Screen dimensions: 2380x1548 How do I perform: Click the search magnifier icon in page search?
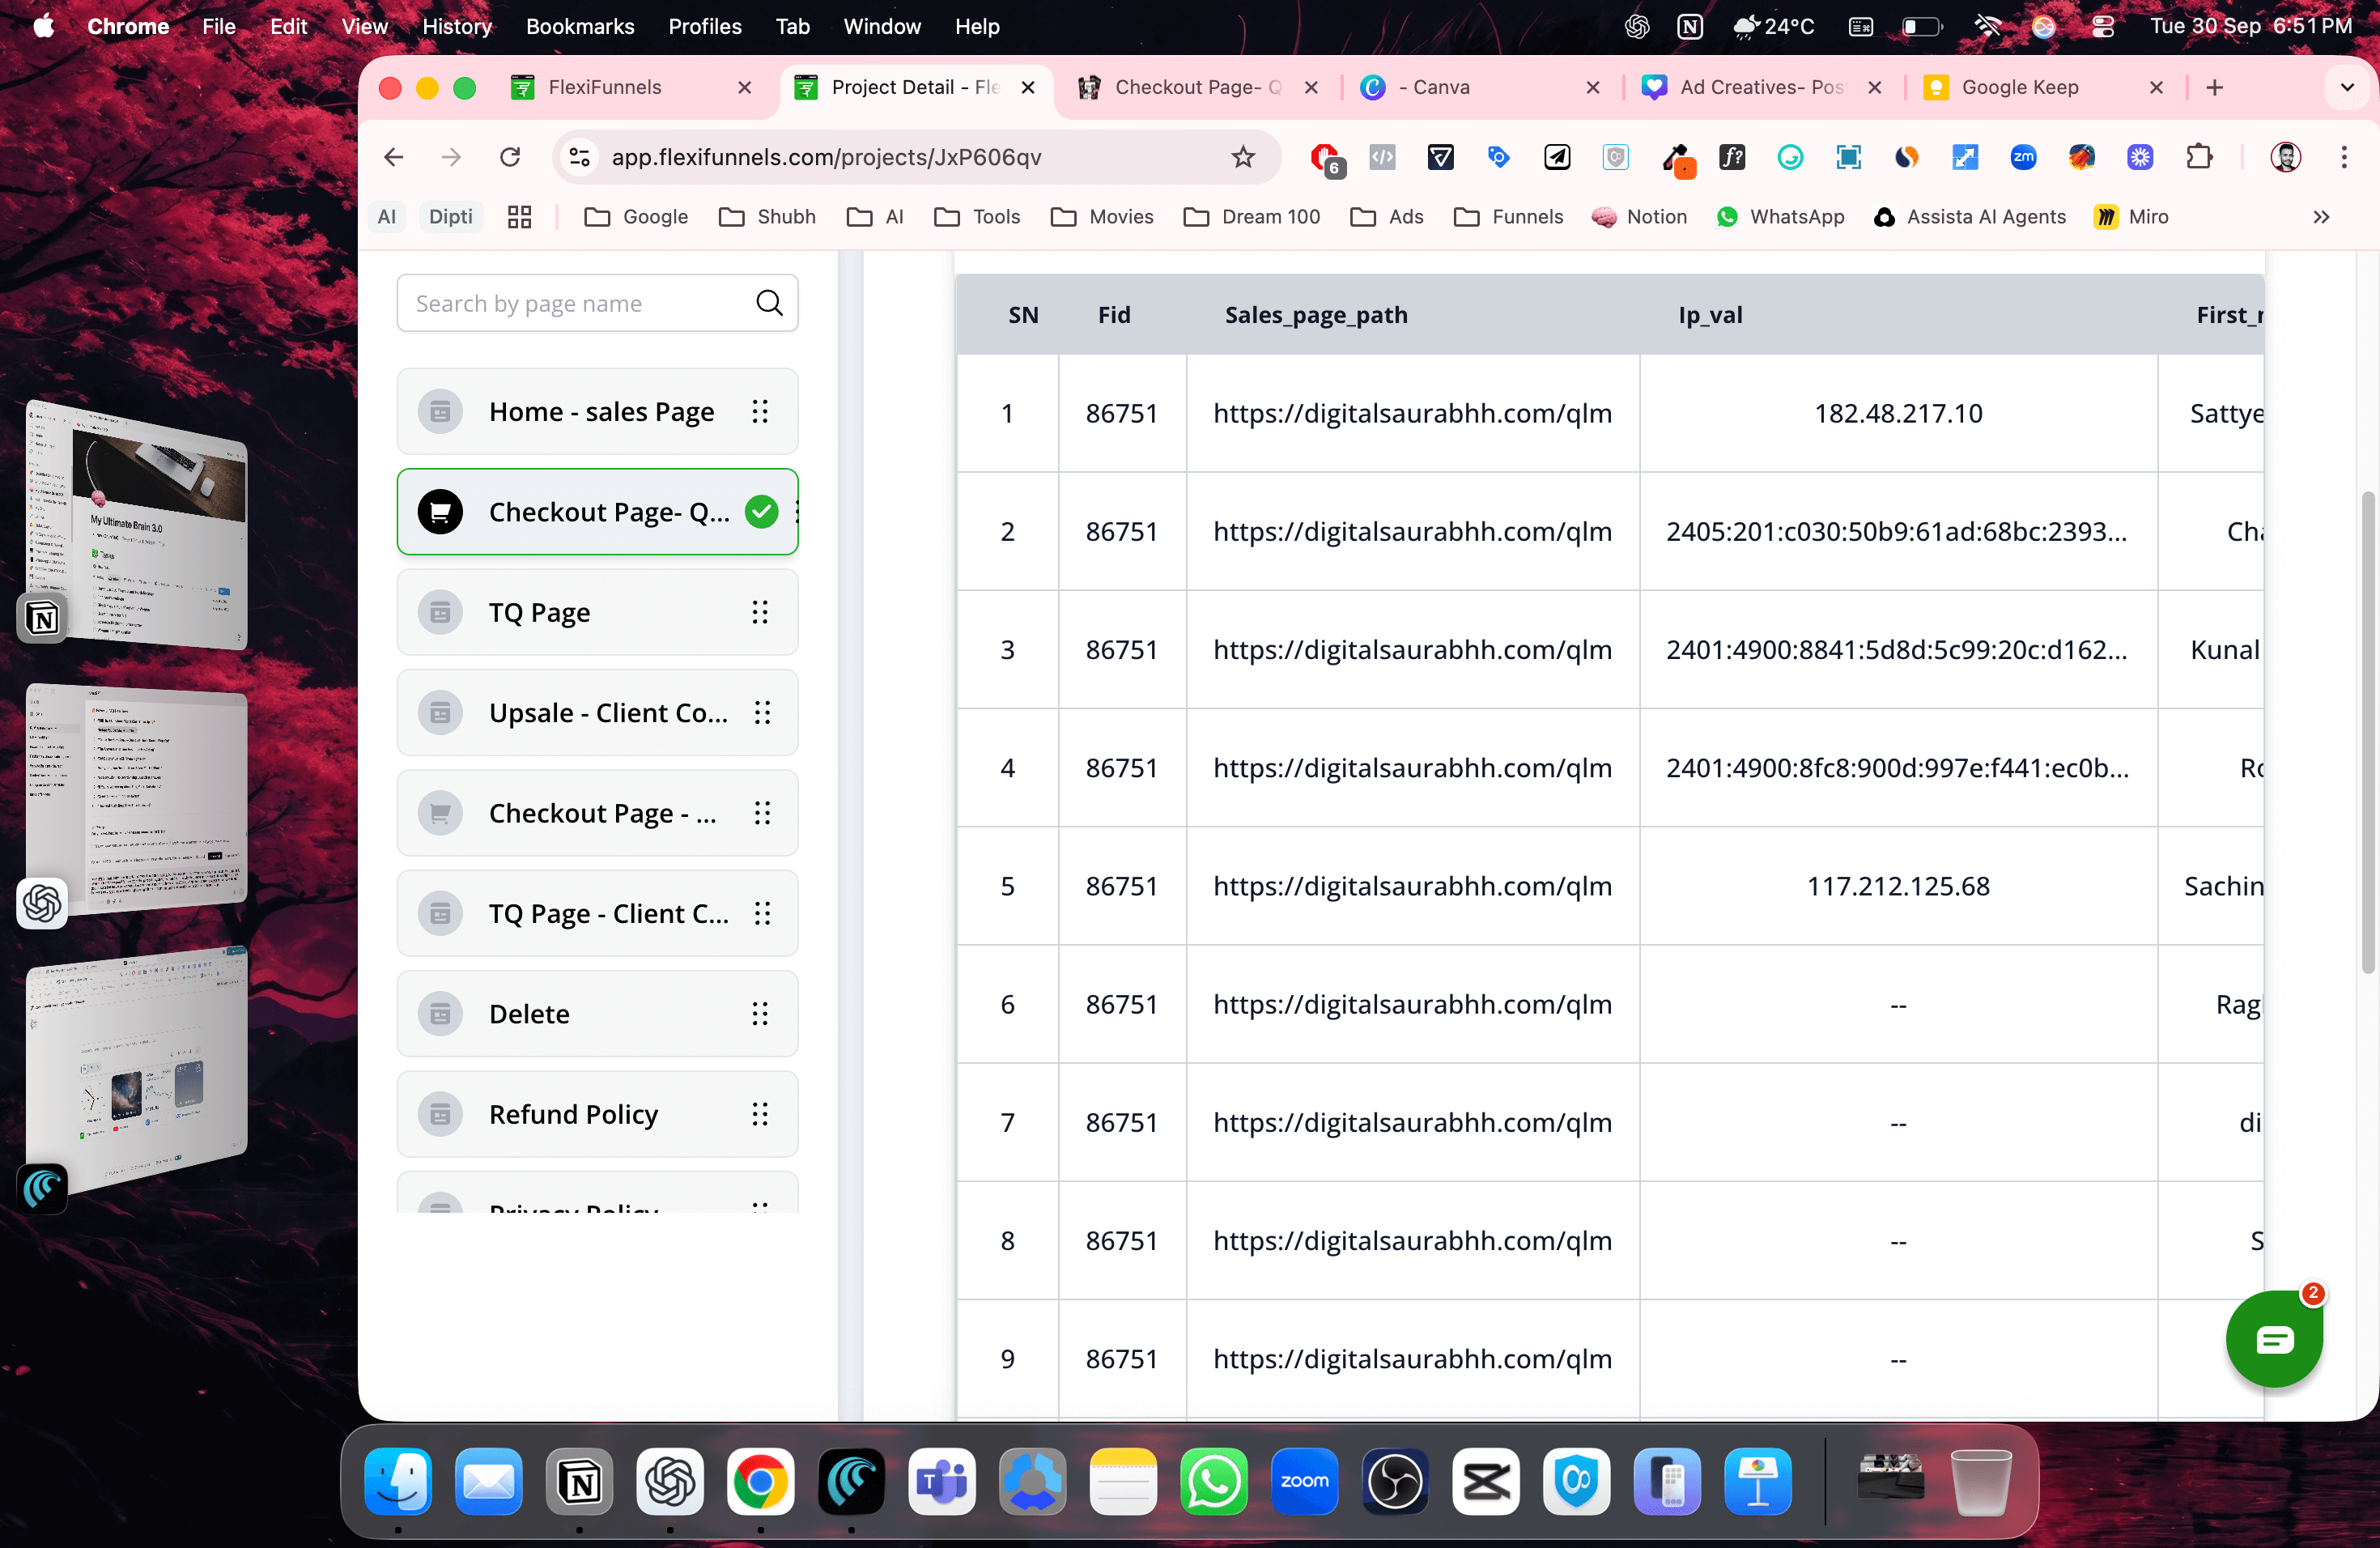[x=768, y=303]
